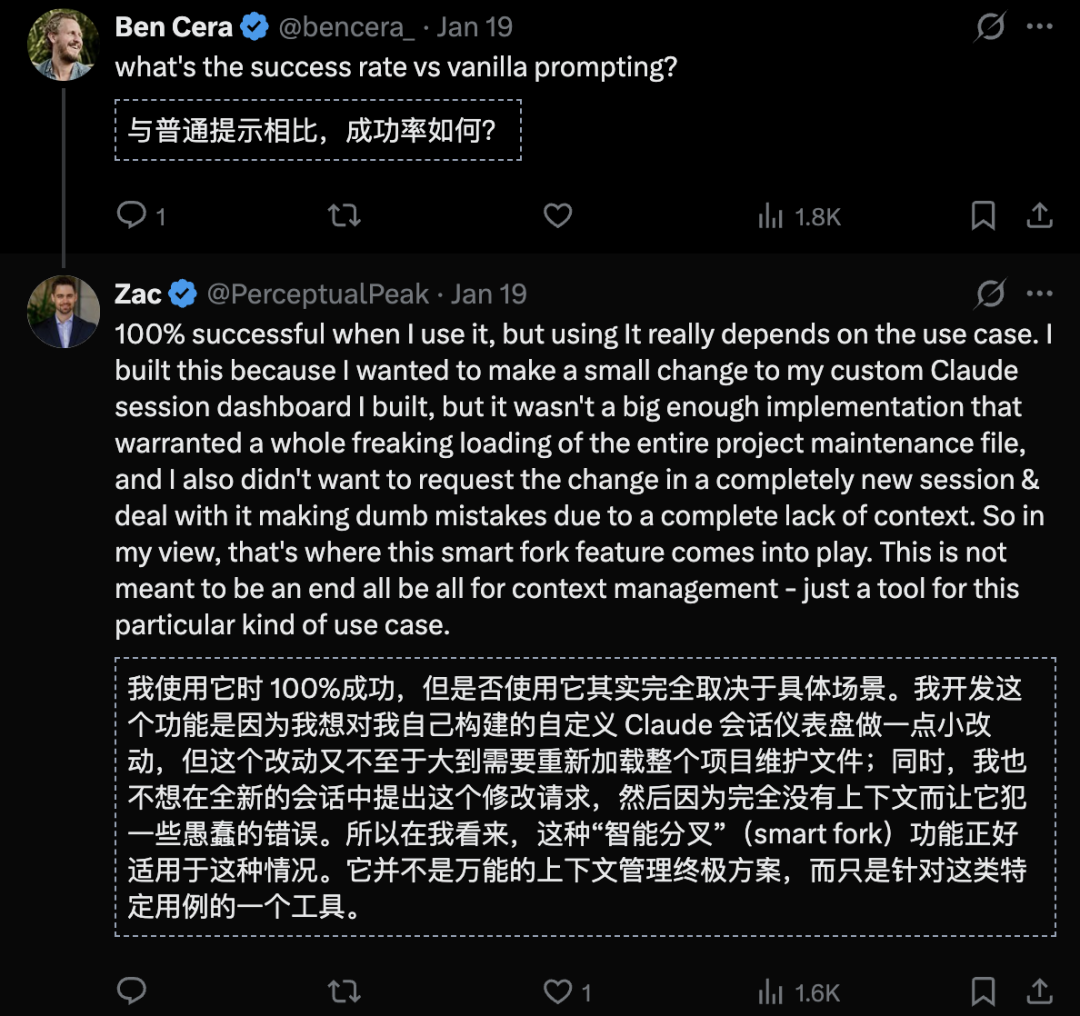Bookmark Ben Cera's tweet

983,215
